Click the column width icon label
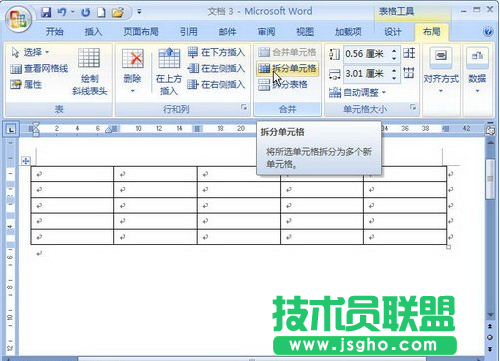500x361 pixels. tap(334, 74)
